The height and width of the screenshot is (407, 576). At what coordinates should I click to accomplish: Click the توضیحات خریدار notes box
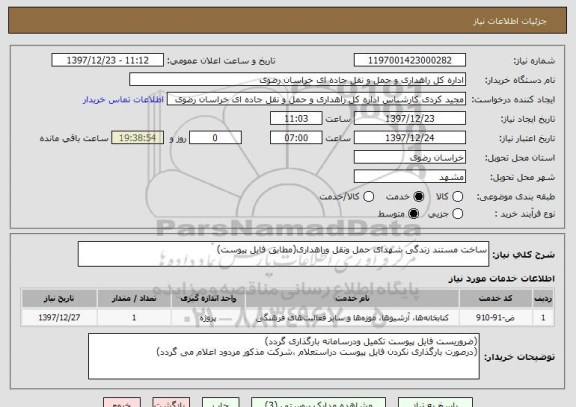pos(284,356)
